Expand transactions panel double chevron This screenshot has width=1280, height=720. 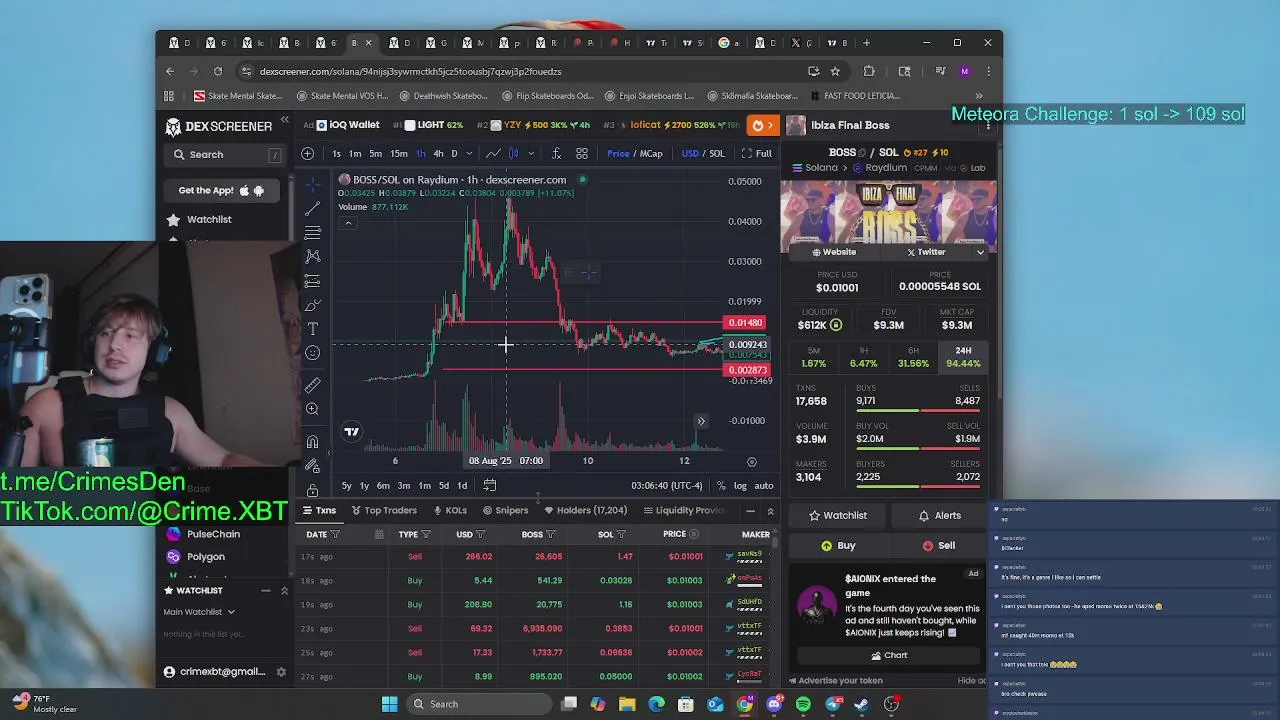pos(770,511)
